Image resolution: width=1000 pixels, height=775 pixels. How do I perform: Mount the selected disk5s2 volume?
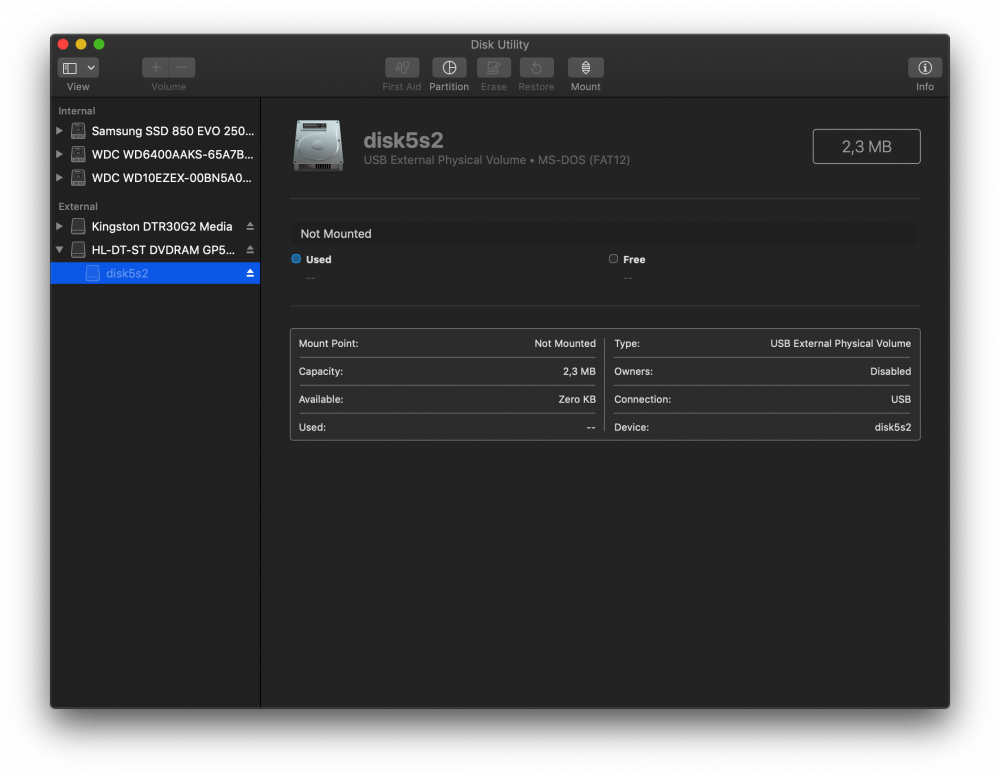point(585,68)
